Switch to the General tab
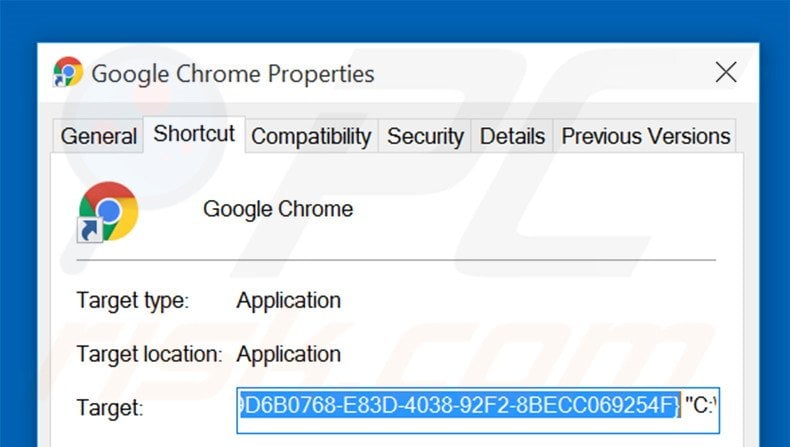This screenshot has width=790, height=447. pos(99,136)
